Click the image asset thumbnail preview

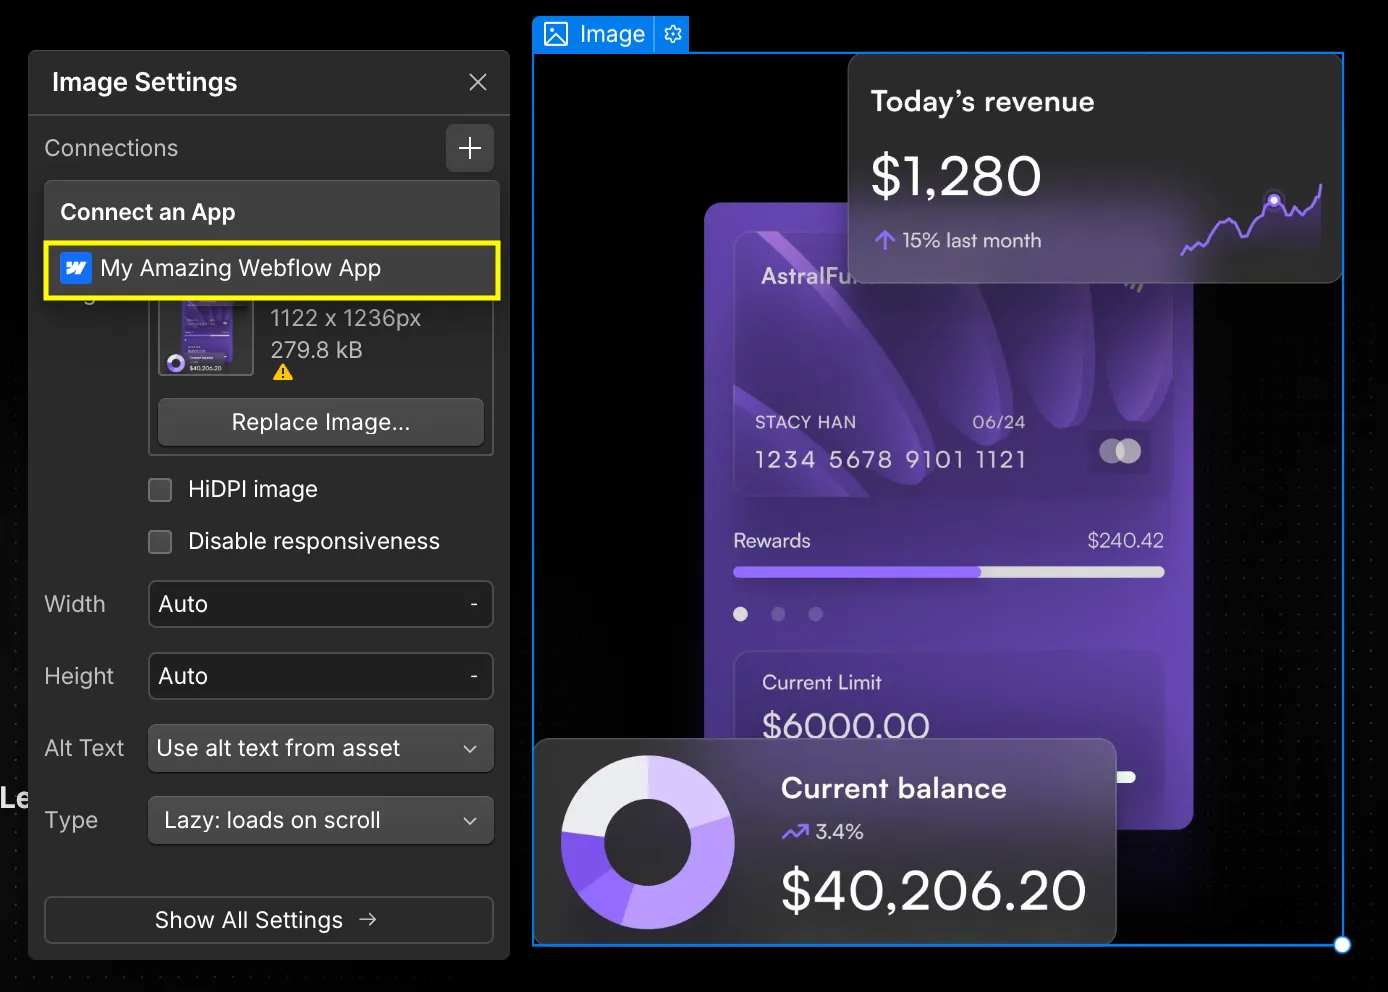tap(206, 338)
